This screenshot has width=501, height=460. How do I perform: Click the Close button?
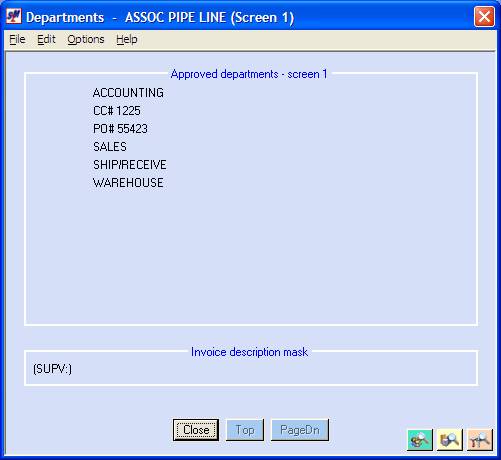(x=196, y=430)
